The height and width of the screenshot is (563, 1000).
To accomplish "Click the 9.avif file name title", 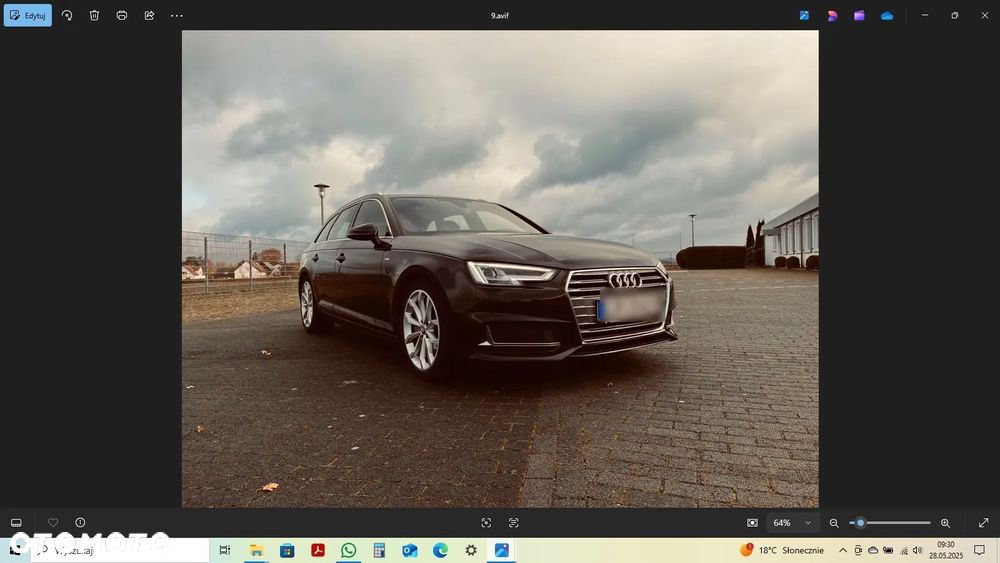I will tap(499, 15).
